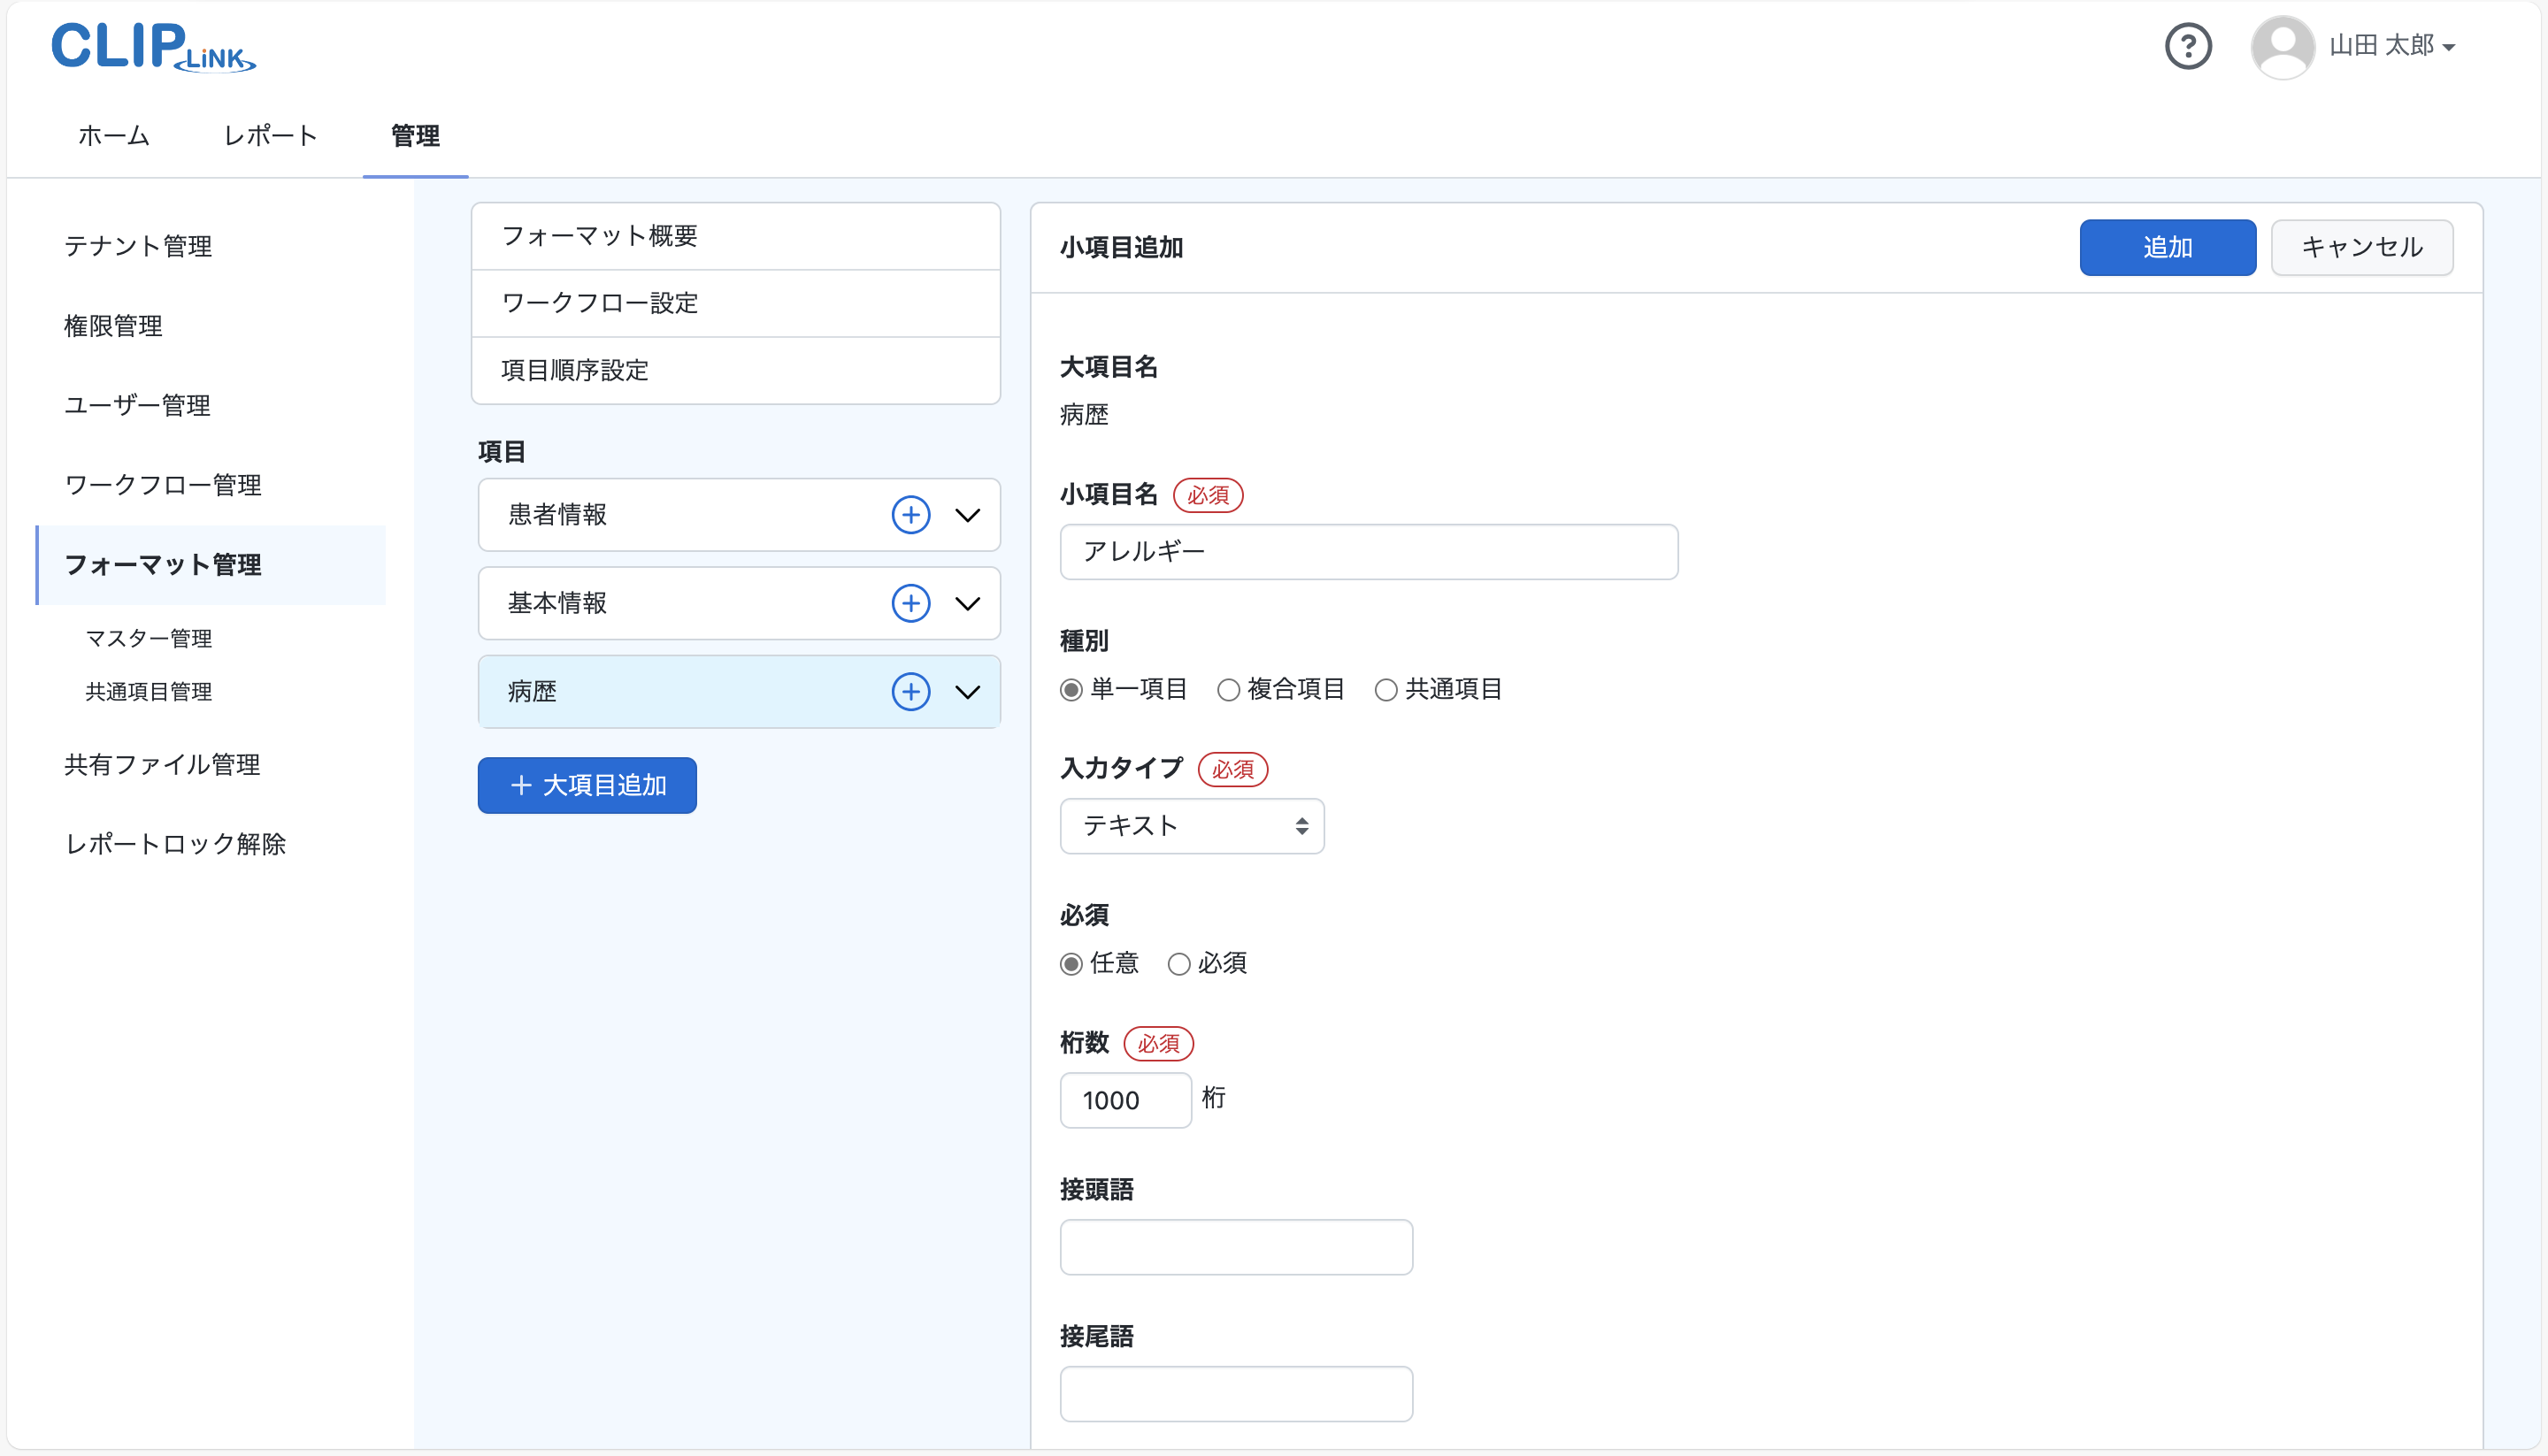Add sub-item to 患者情報 with plus icon
2548x1456 pixels.
click(910, 515)
